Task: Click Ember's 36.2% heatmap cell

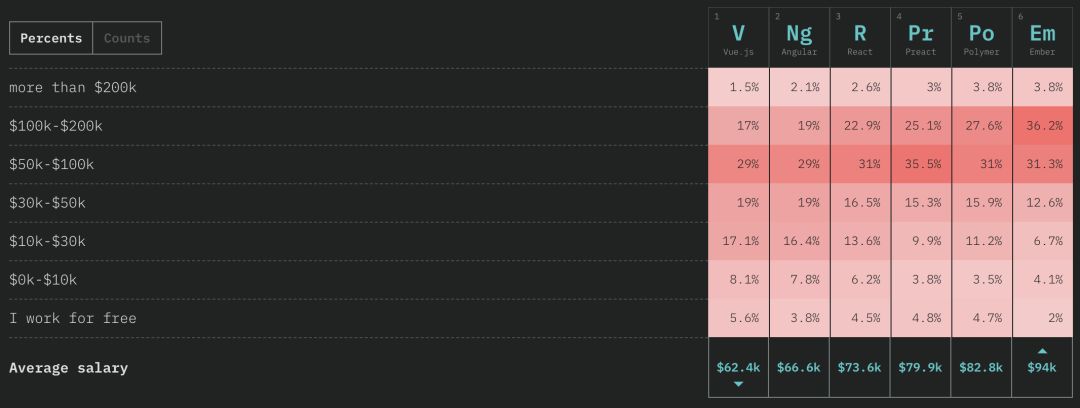Action: coord(1042,126)
